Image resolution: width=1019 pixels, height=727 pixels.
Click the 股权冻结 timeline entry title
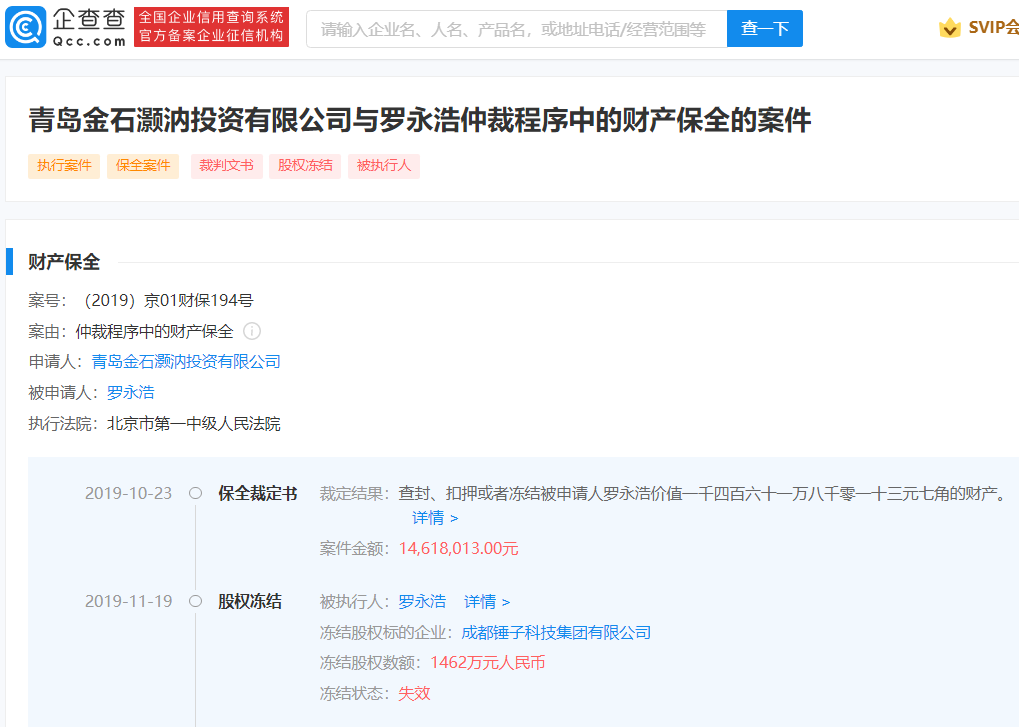[x=250, y=602]
